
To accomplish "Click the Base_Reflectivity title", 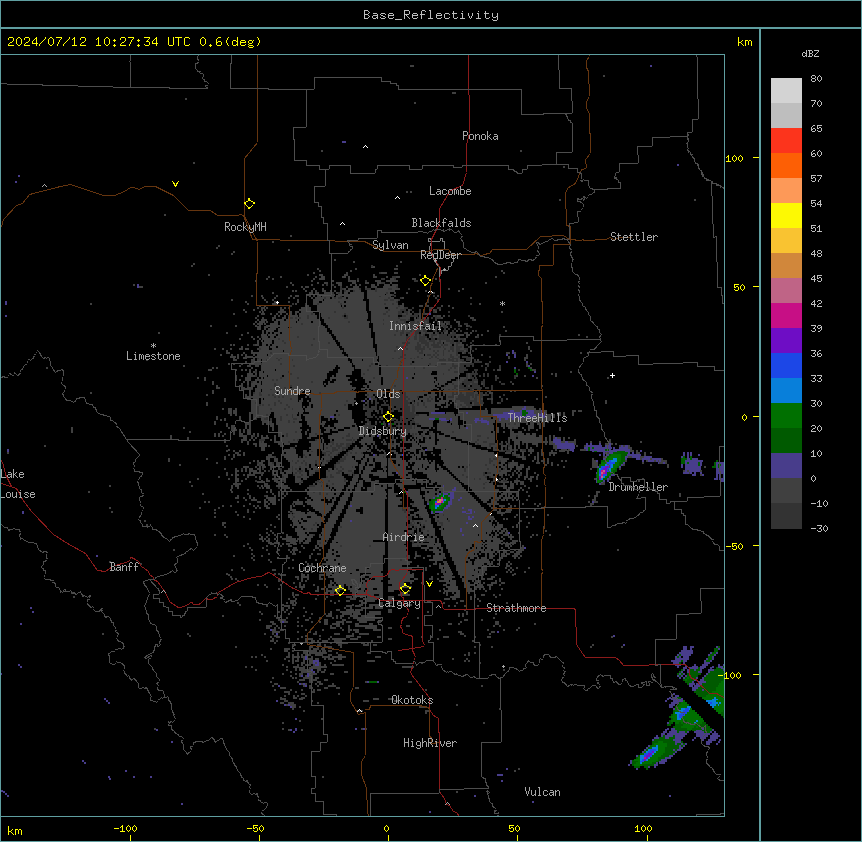I will (431, 15).
